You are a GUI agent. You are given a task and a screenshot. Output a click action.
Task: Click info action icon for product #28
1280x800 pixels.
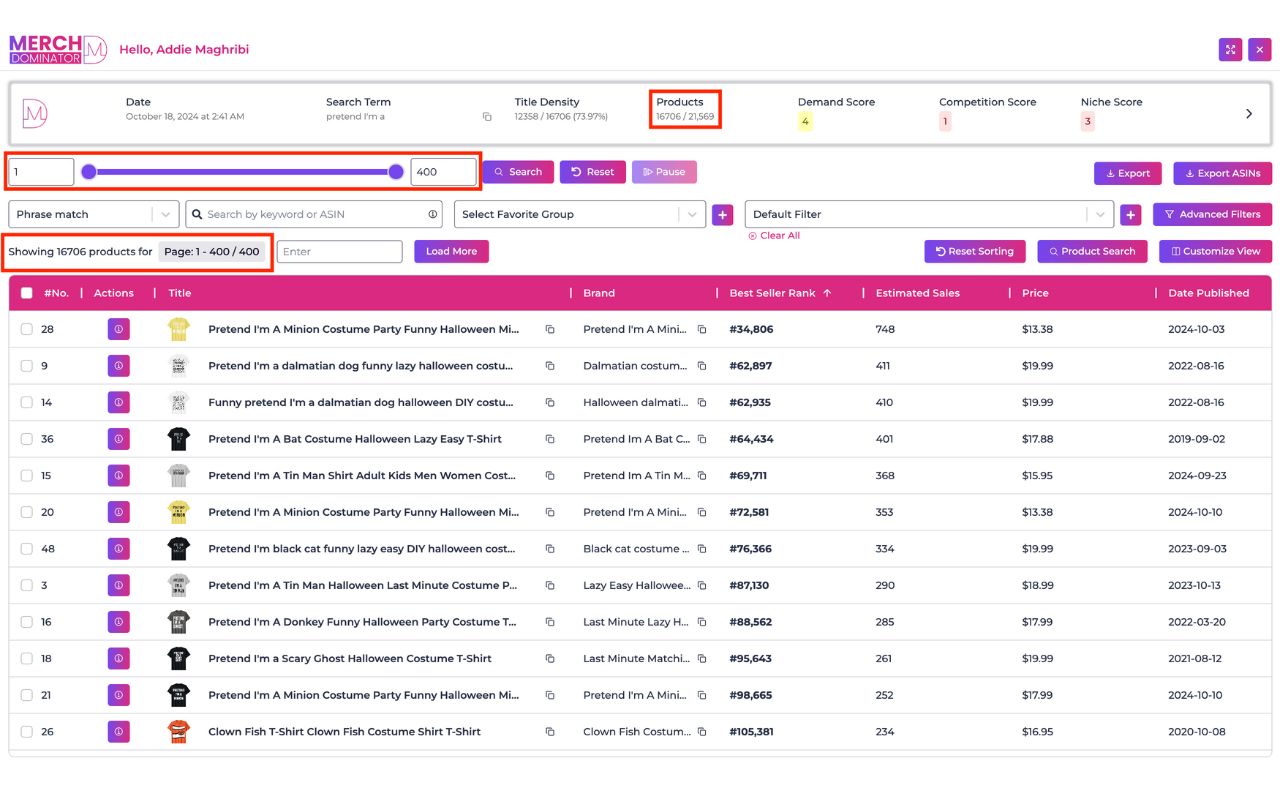tap(118, 329)
